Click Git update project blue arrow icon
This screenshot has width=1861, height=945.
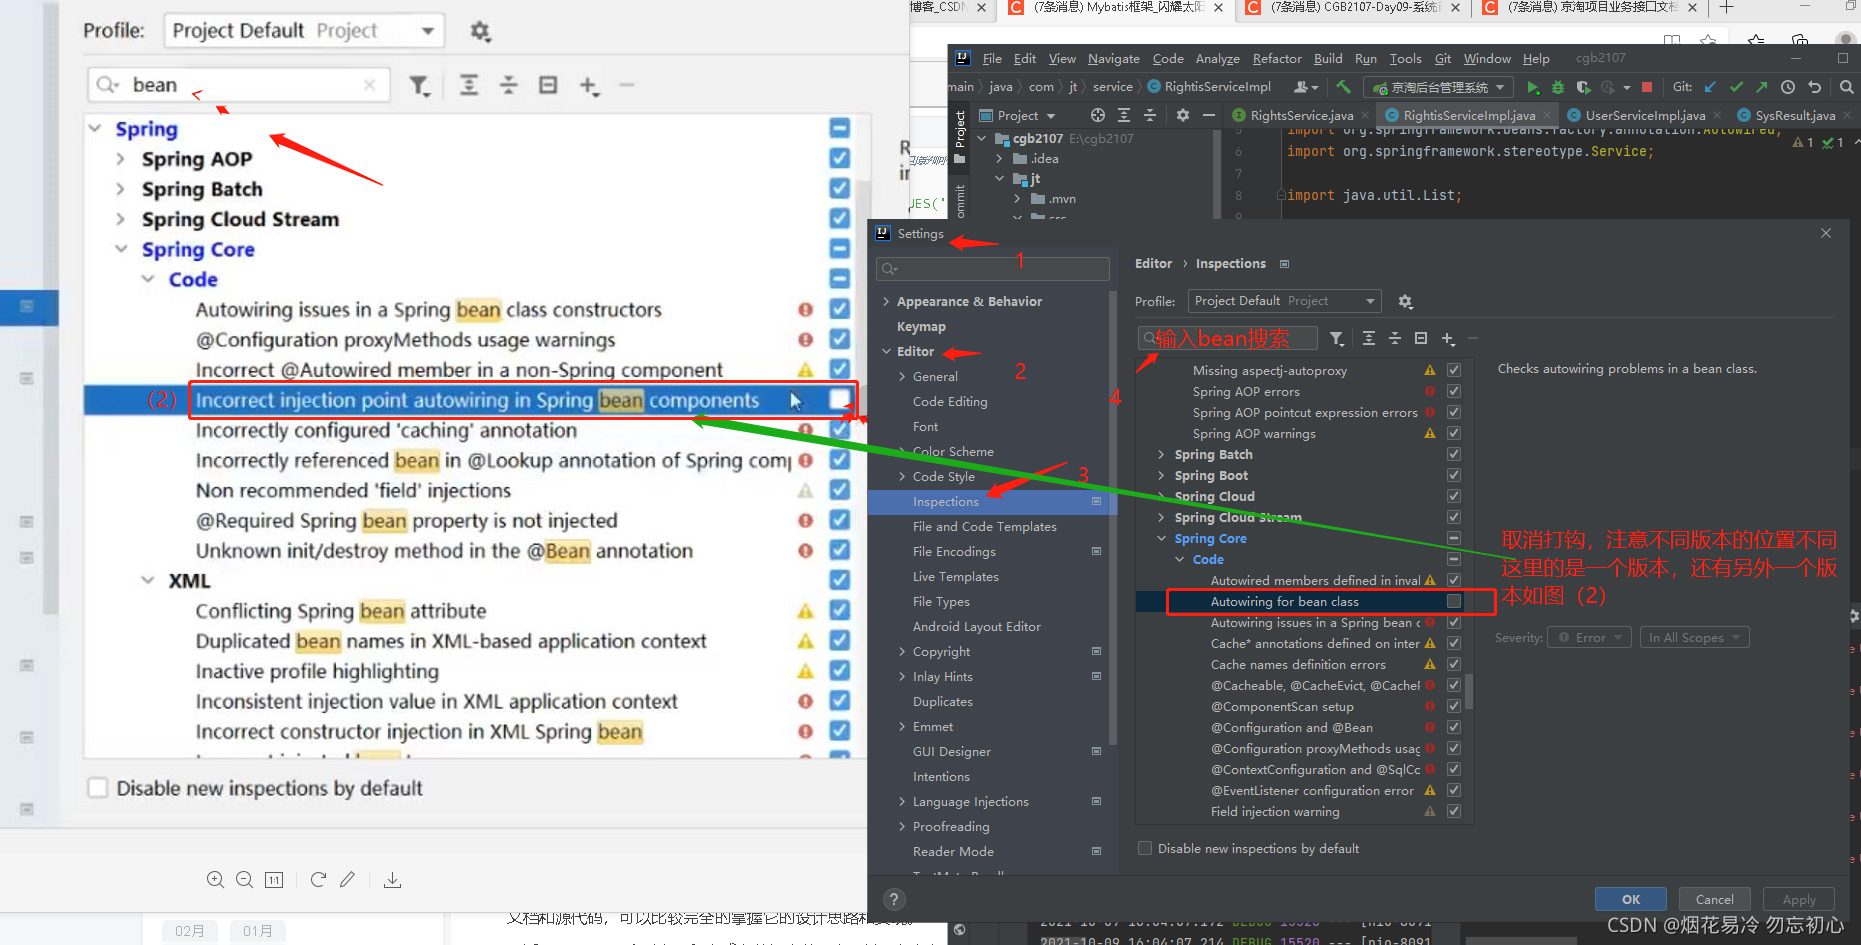click(1711, 87)
